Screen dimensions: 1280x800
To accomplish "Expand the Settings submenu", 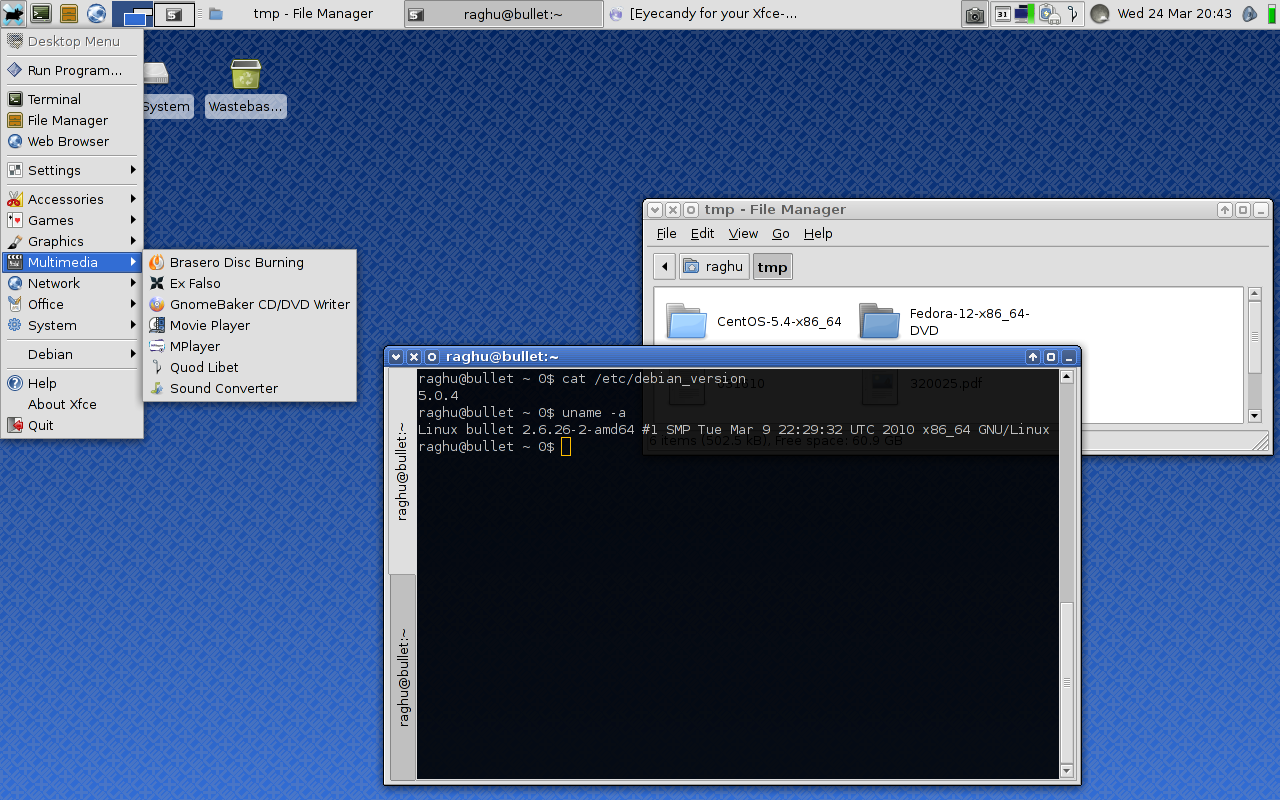I will click(72, 170).
